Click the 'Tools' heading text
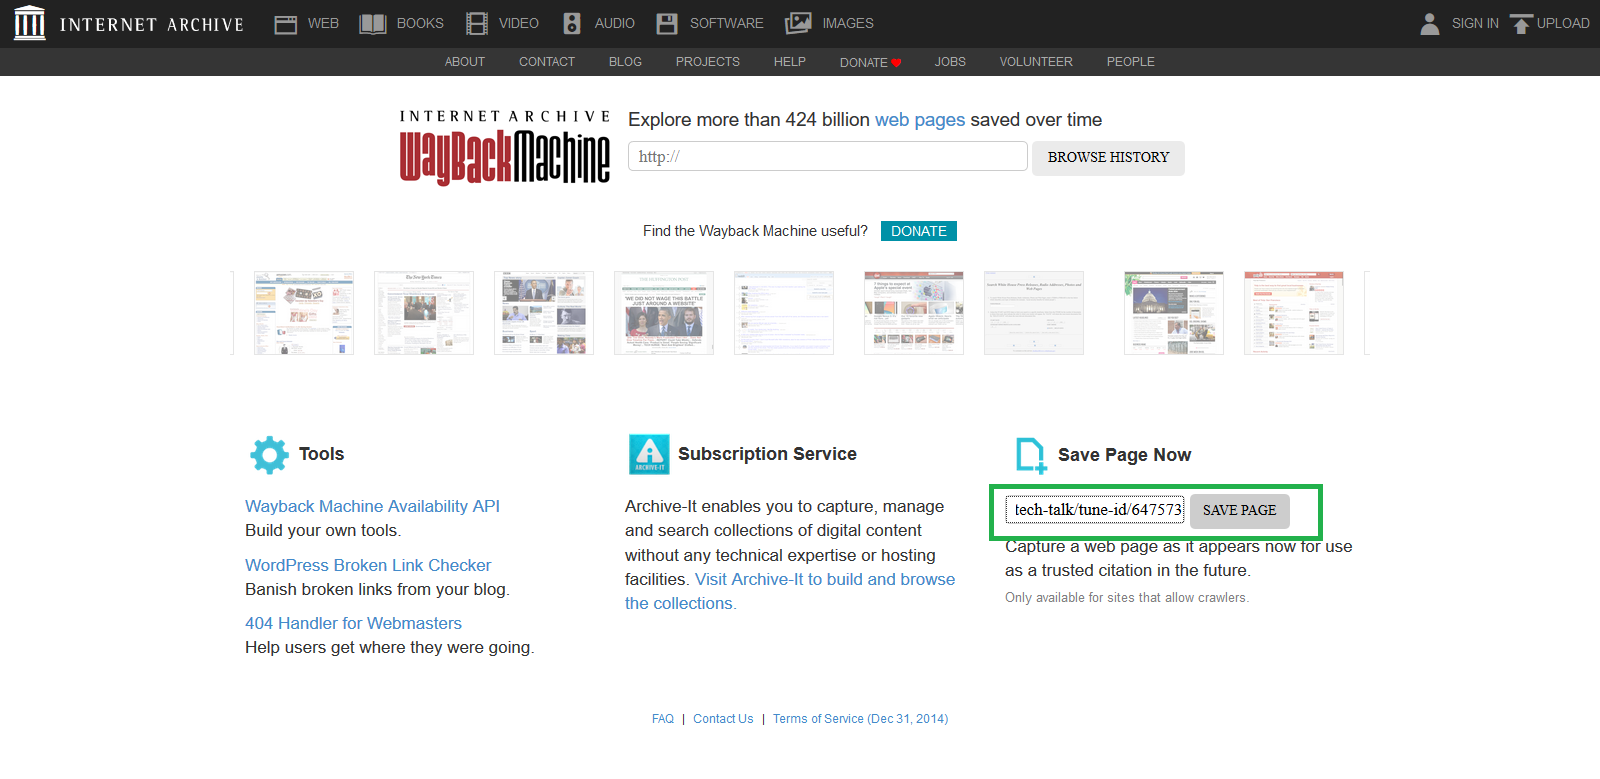The height and width of the screenshot is (779, 1600). (321, 454)
